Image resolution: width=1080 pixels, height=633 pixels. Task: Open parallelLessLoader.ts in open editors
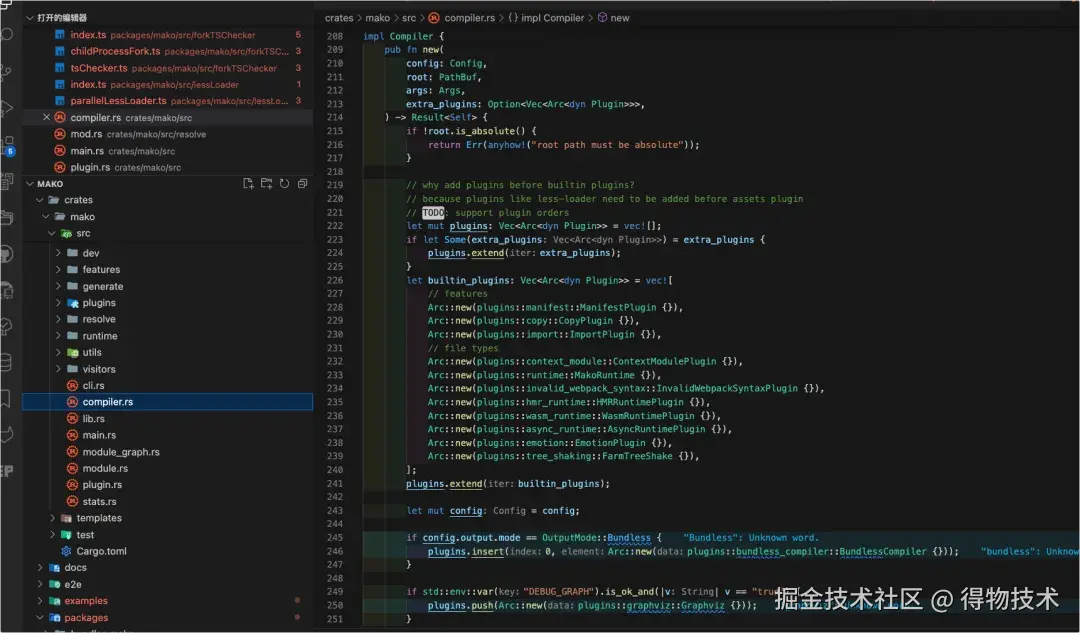[x=168, y=101]
